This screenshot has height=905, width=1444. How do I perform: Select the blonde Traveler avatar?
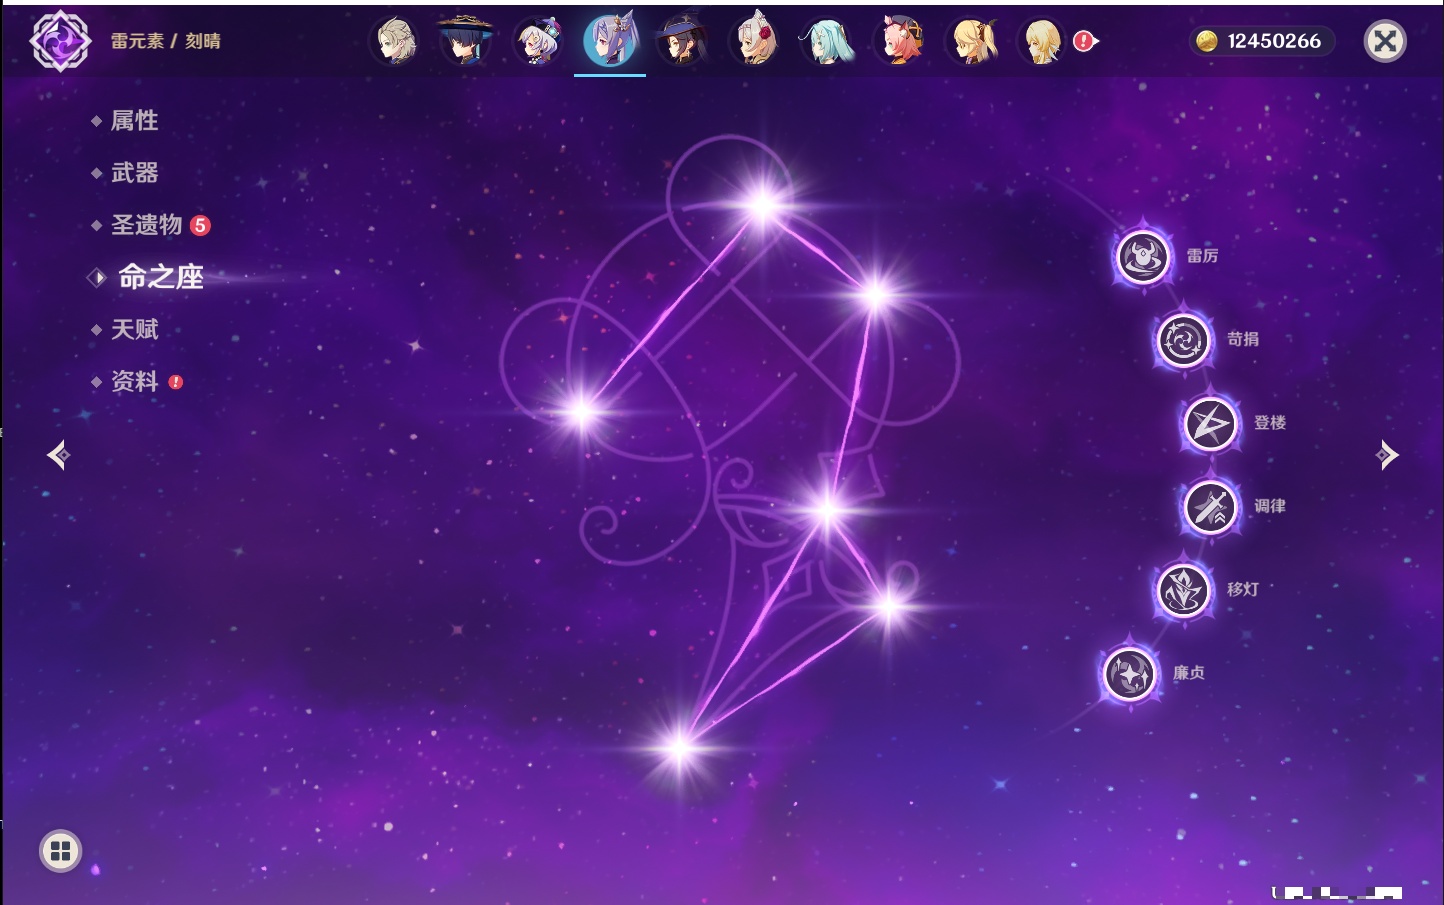pos(1042,41)
